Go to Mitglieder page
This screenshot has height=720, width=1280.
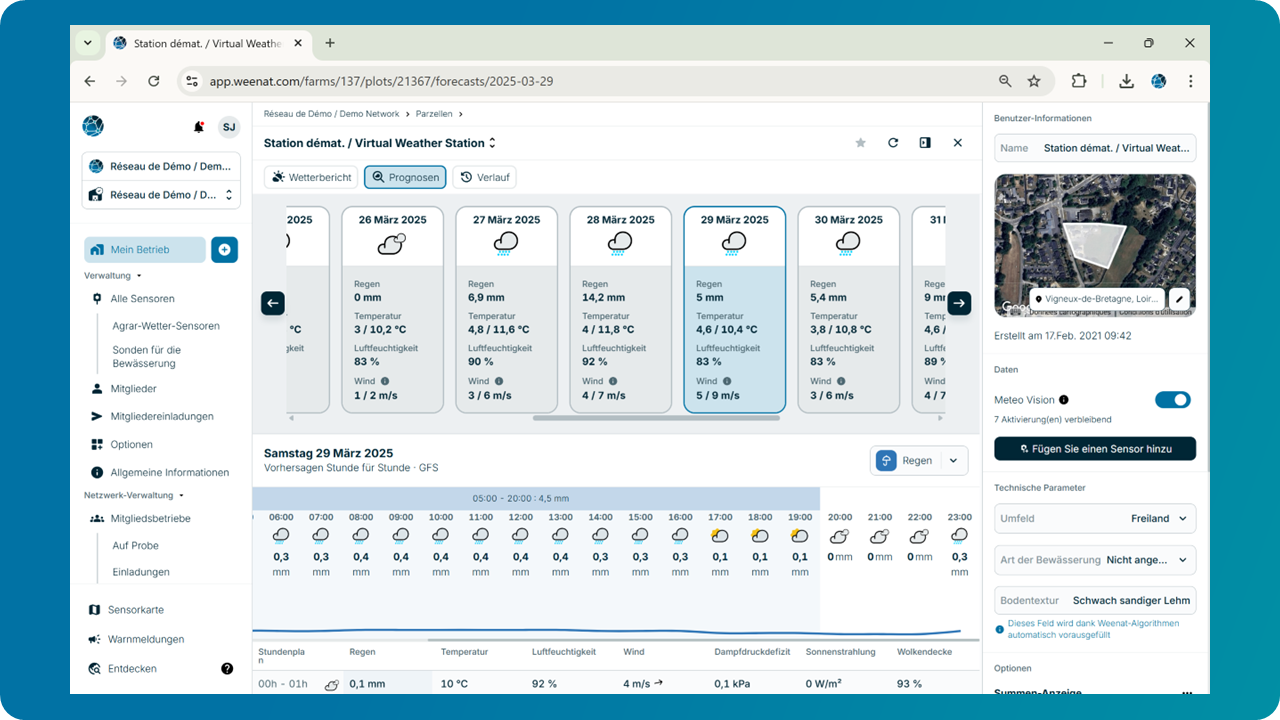click(124, 389)
